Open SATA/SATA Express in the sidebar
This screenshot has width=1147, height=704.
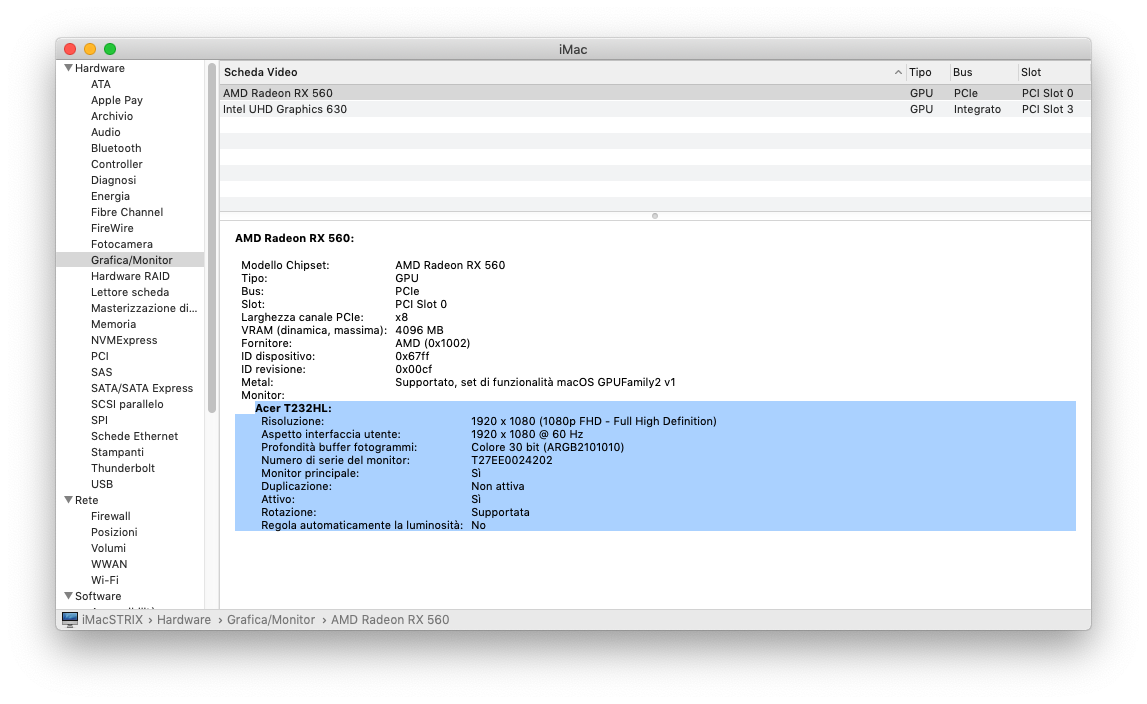(142, 388)
